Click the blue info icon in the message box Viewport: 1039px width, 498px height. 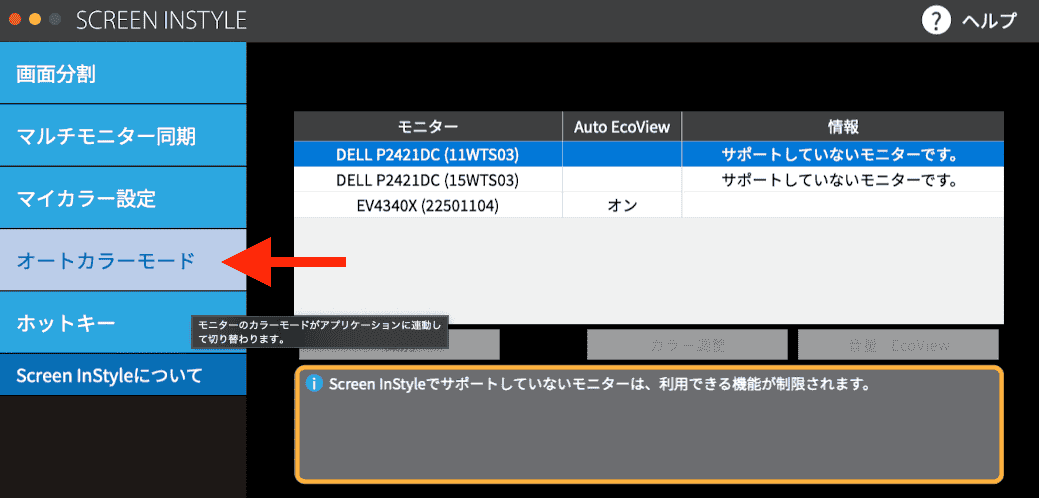pyautogui.click(x=315, y=383)
